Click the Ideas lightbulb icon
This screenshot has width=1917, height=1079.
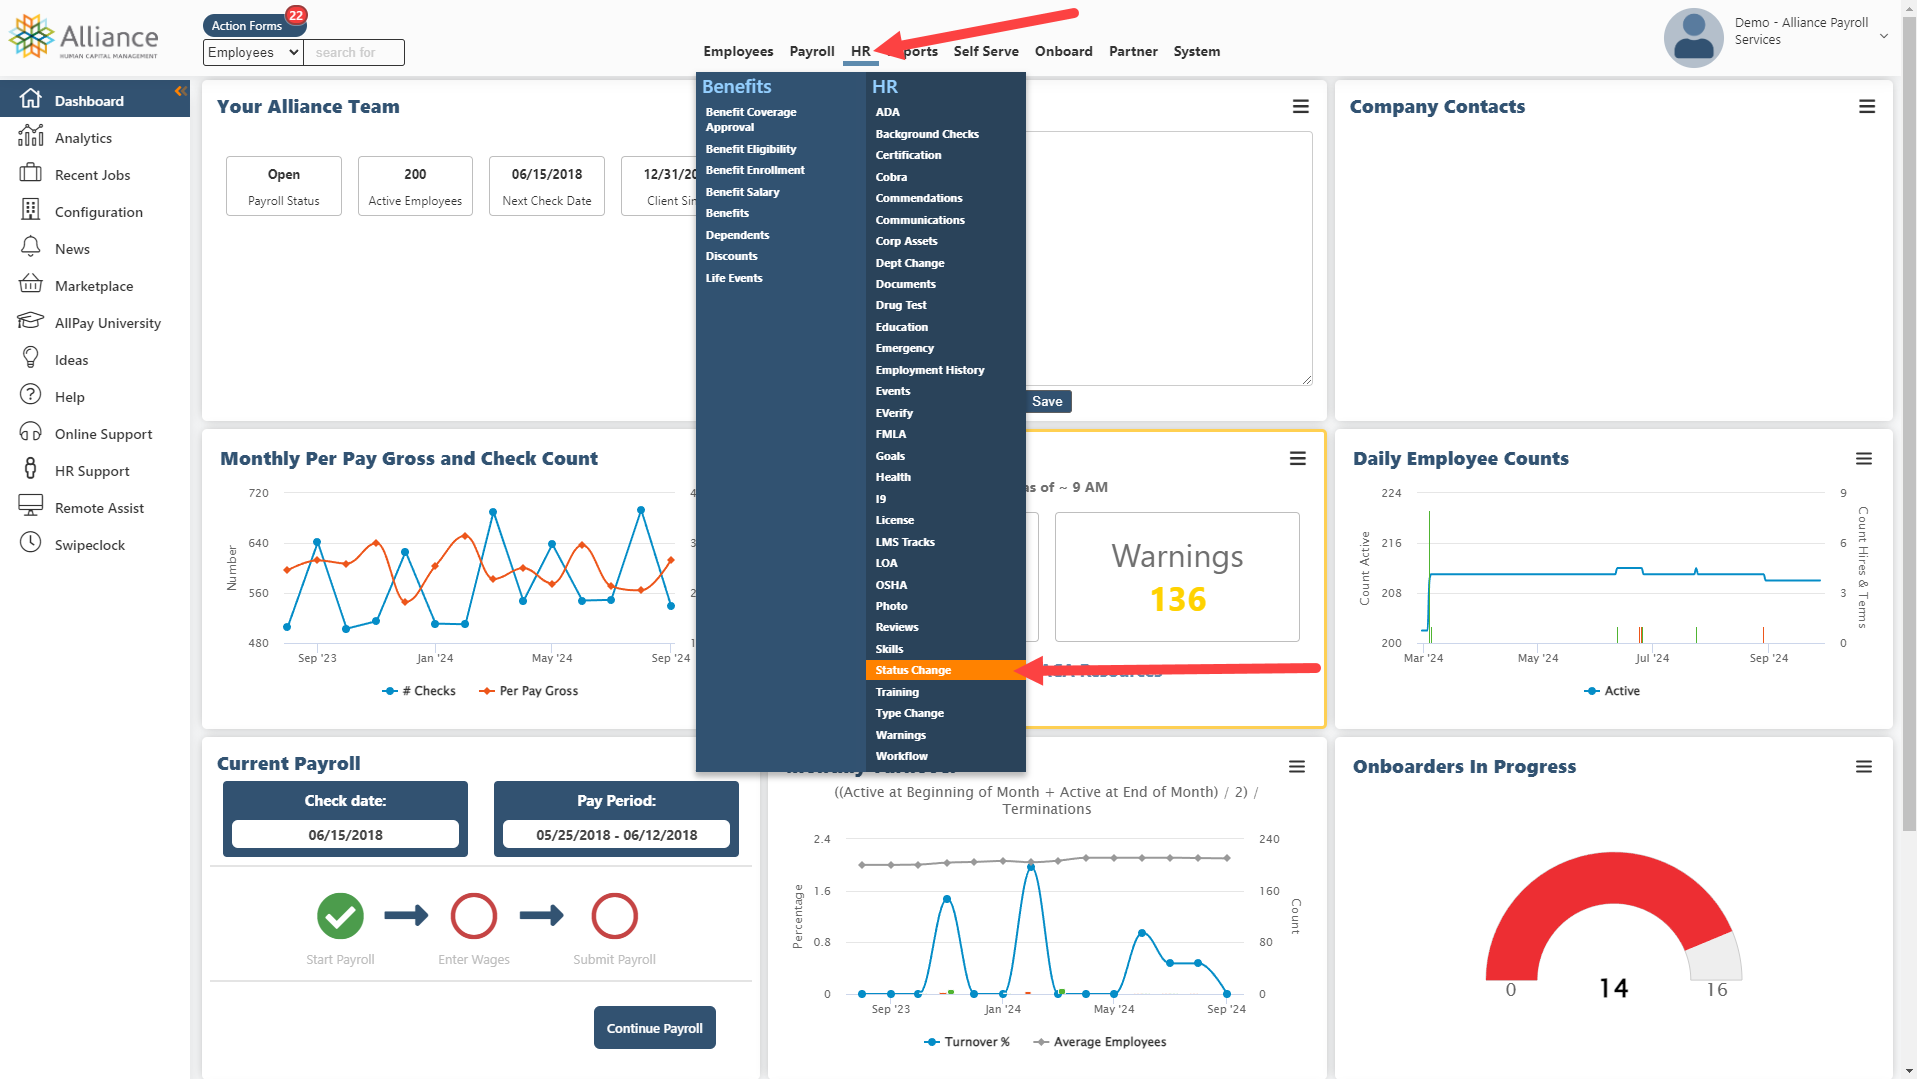(x=31, y=358)
